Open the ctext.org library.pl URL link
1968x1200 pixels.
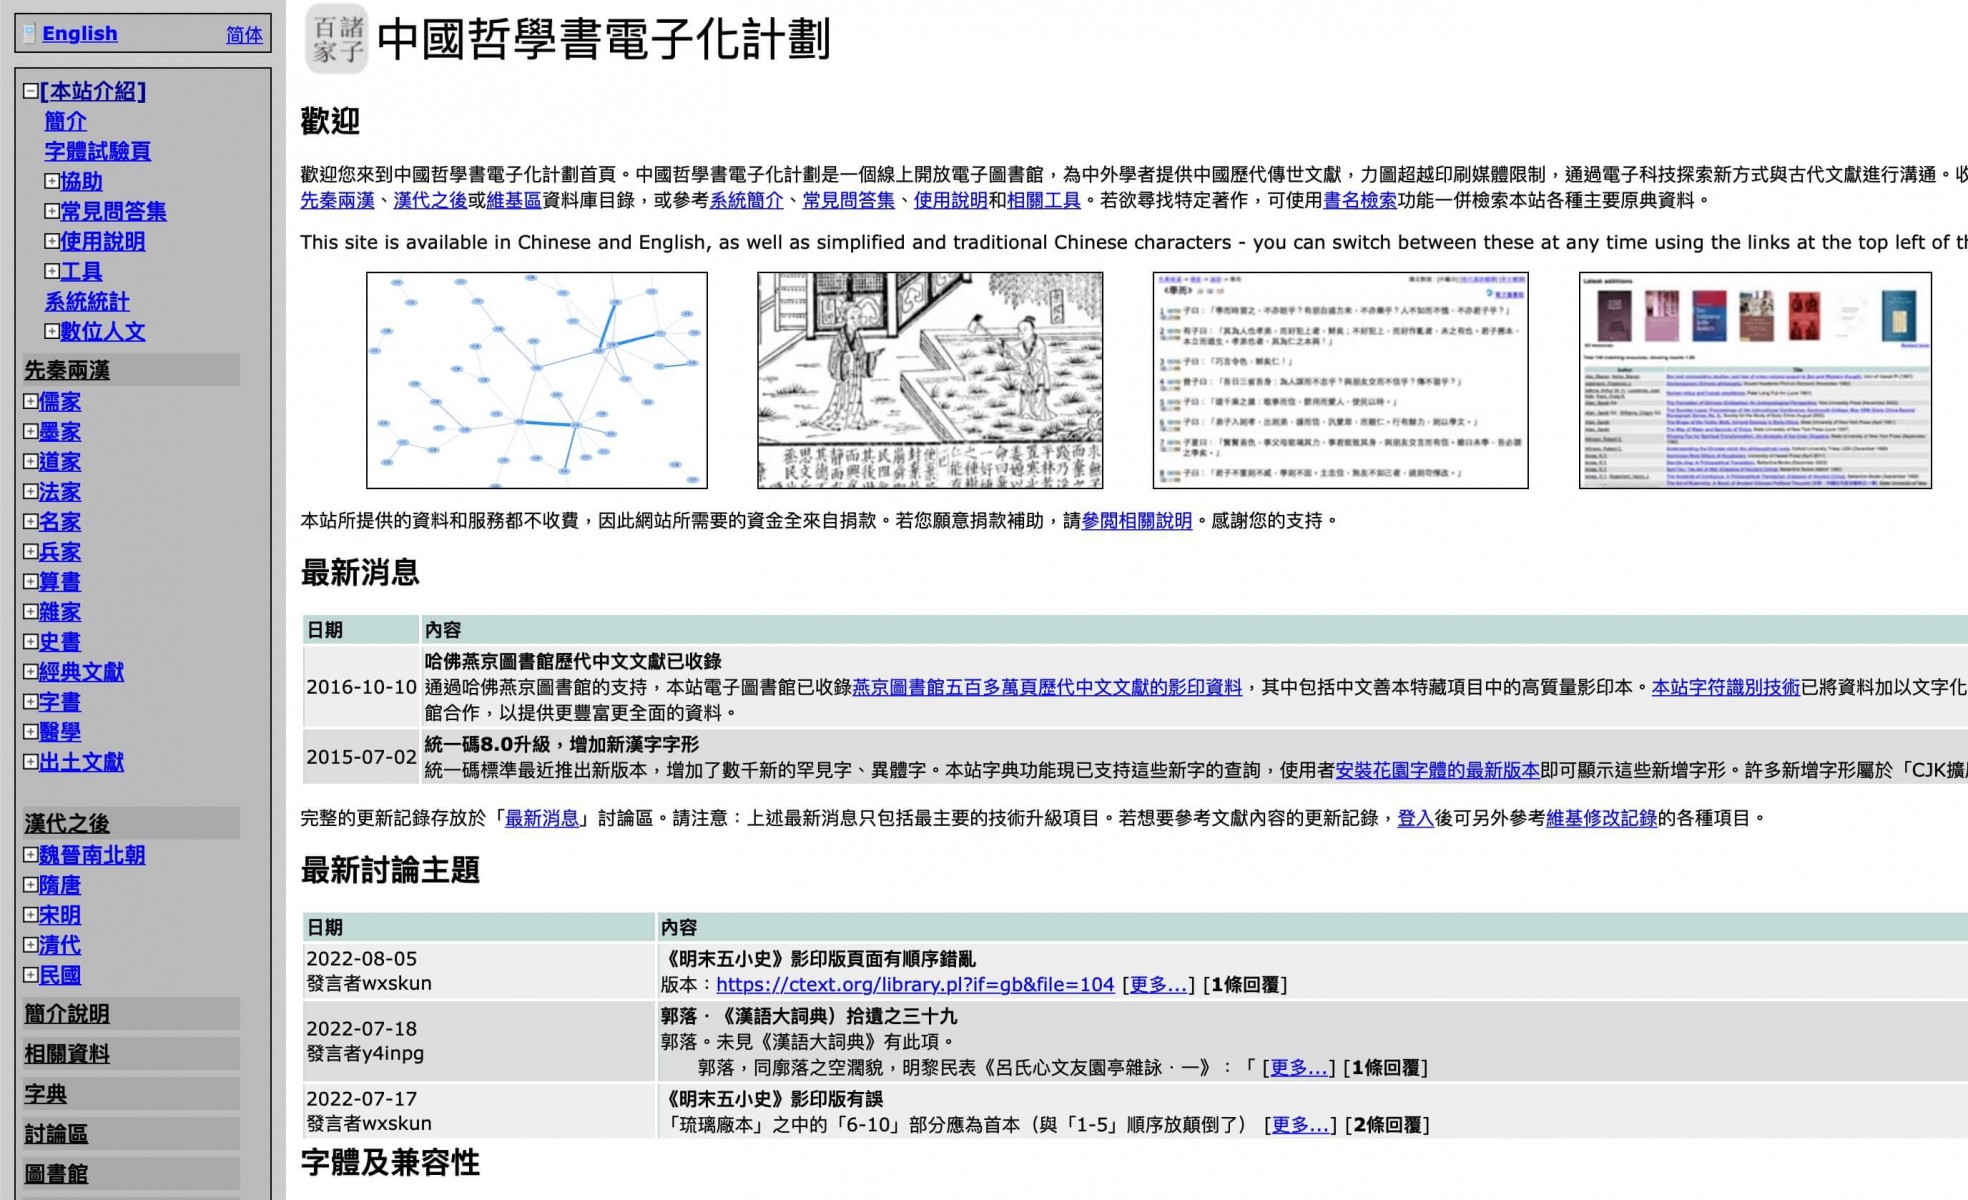click(914, 984)
